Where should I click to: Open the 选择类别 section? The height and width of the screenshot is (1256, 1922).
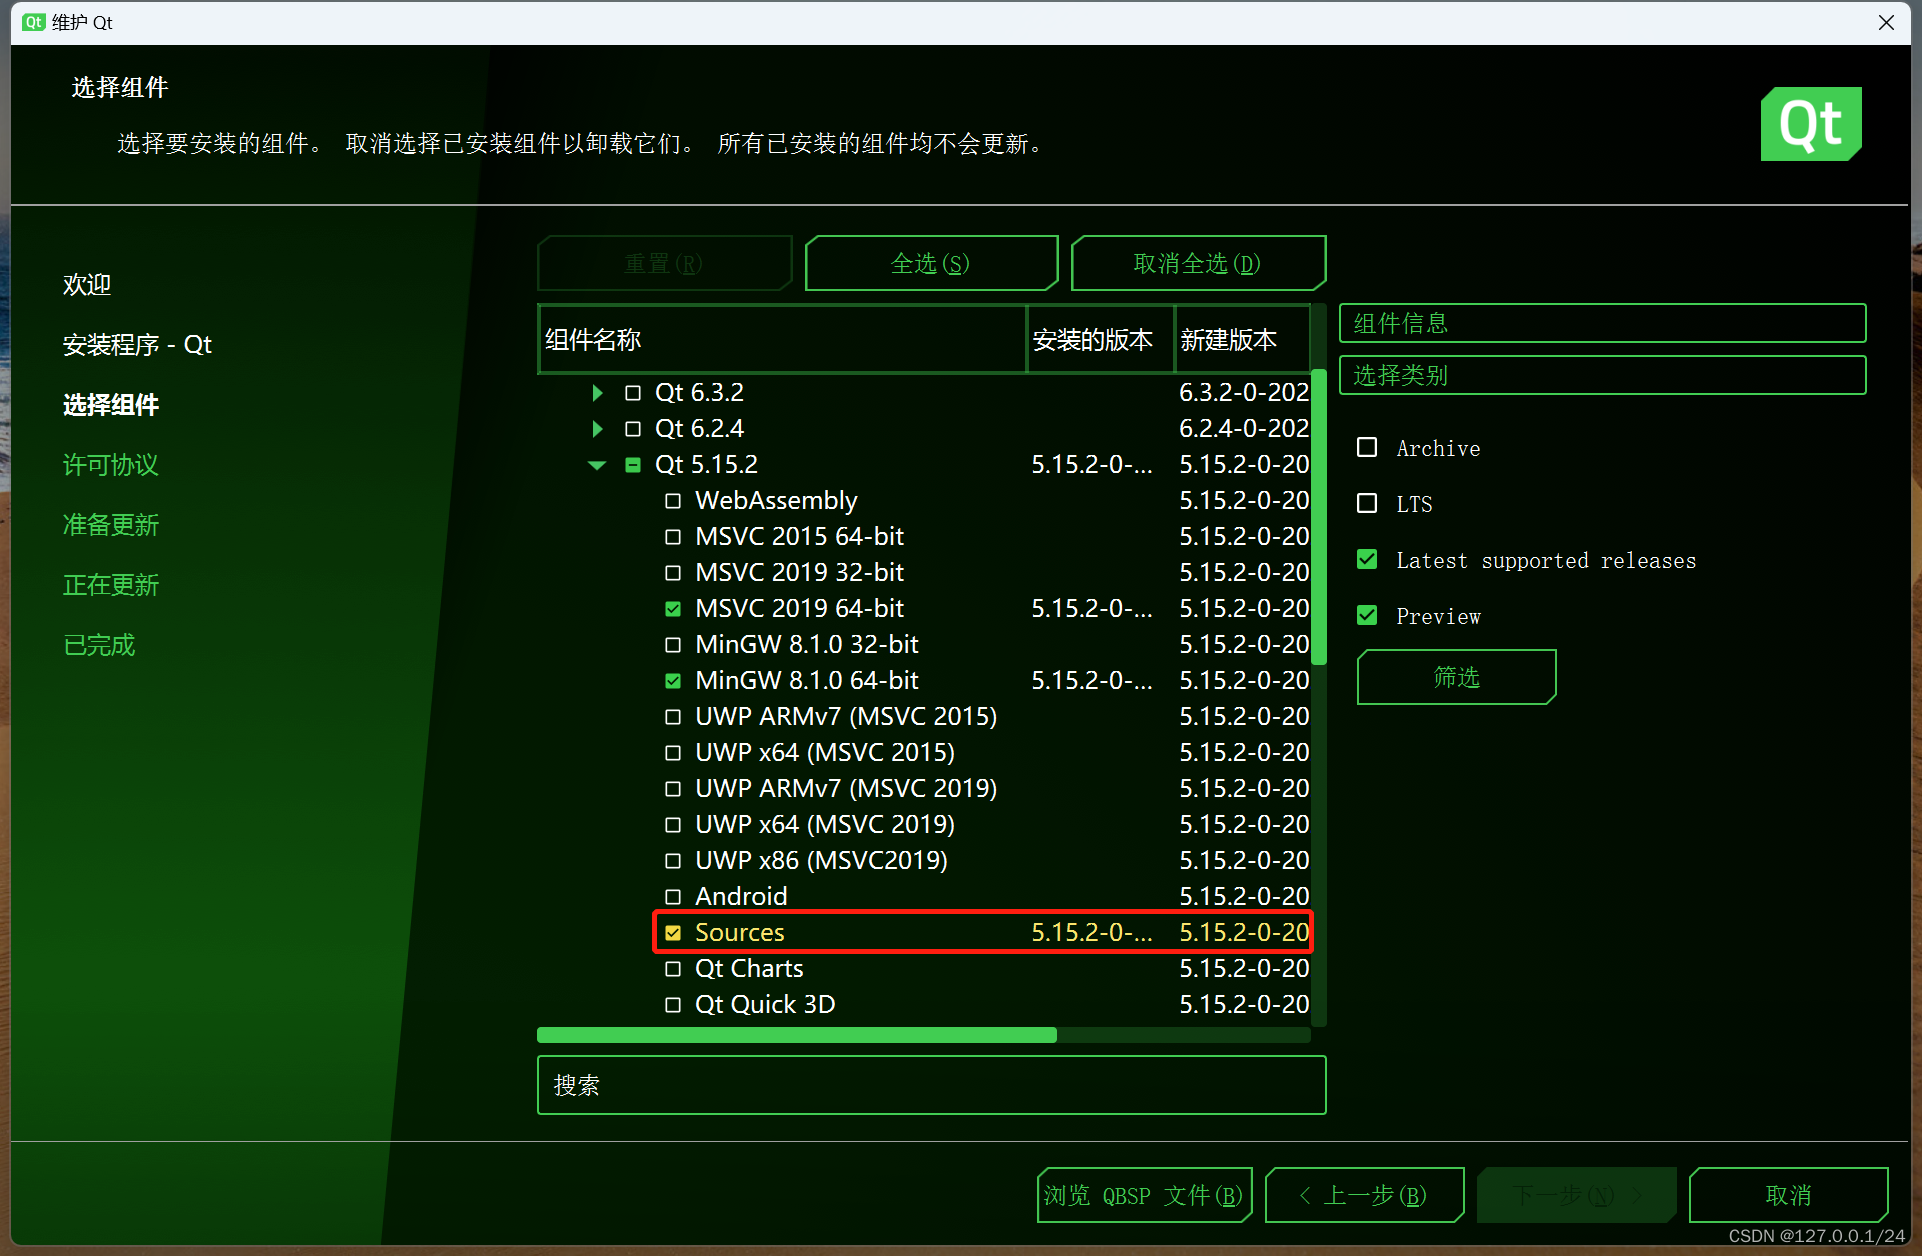click(1602, 375)
